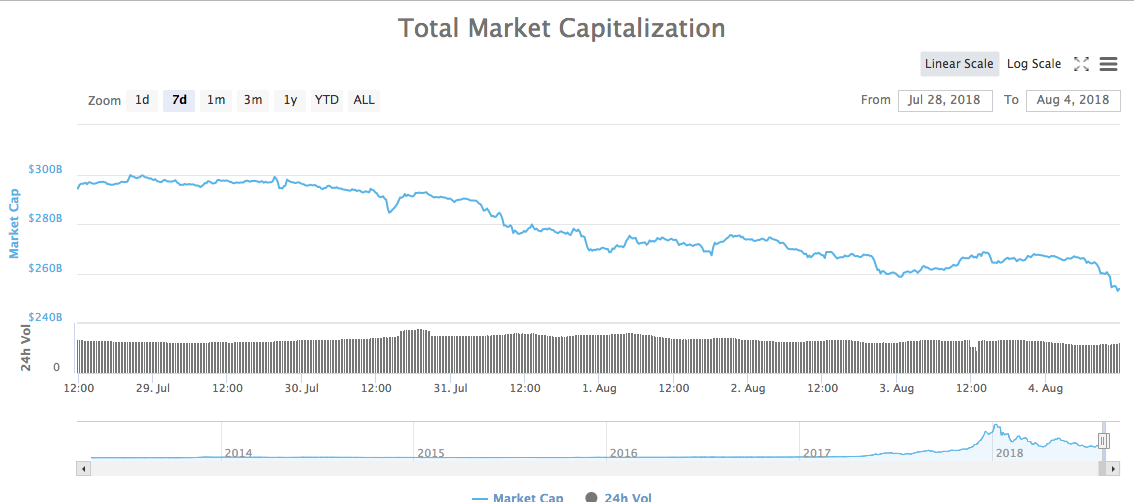Switch to Linear Scale
Viewport: 1134px width, 502px height.
(x=959, y=64)
